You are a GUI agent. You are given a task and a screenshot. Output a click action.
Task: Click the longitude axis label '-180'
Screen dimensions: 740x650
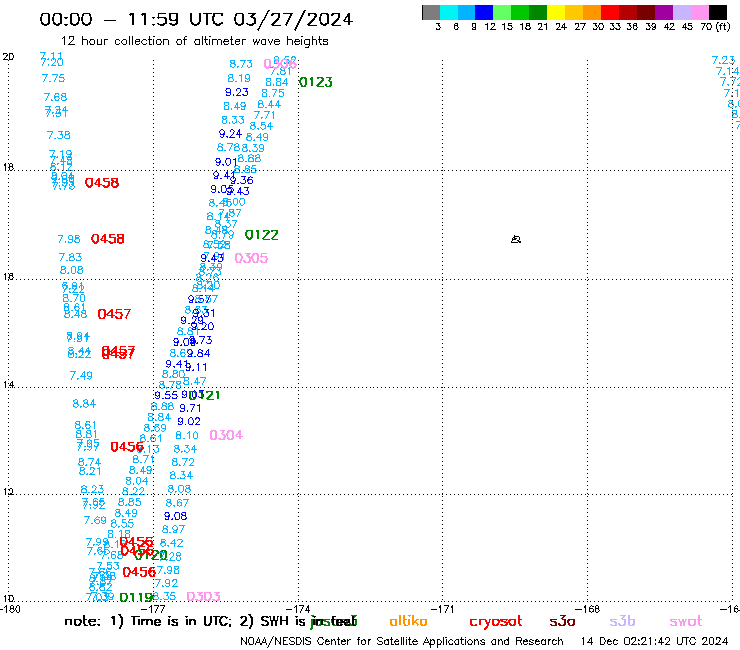point(10,609)
